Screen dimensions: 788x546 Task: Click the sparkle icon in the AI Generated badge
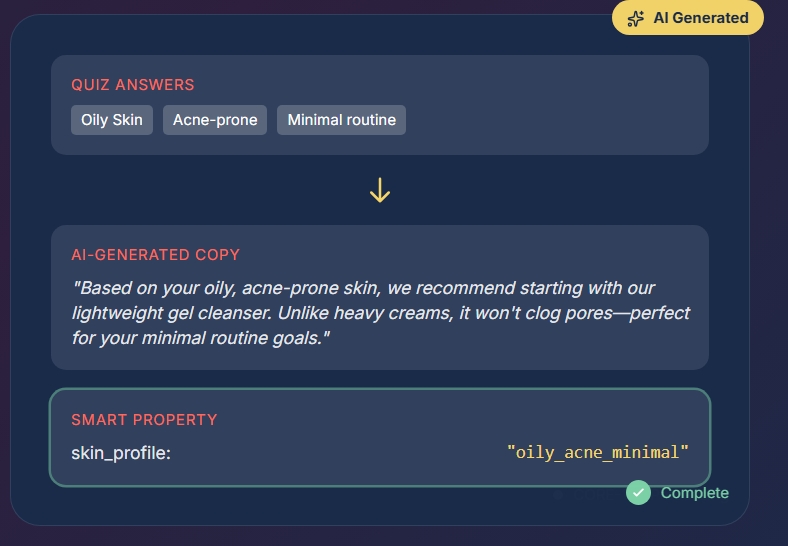pyautogui.click(x=636, y=18)
